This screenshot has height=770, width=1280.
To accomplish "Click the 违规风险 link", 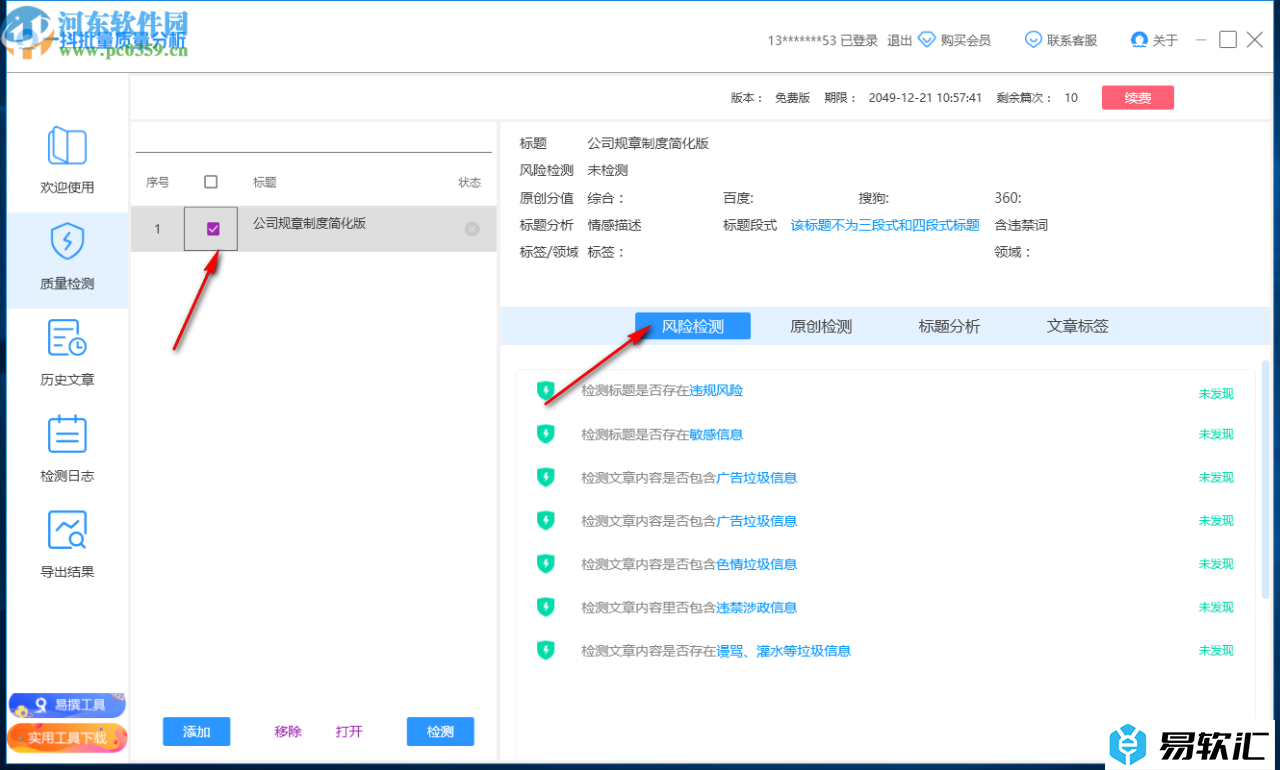I will pos(716,391).
